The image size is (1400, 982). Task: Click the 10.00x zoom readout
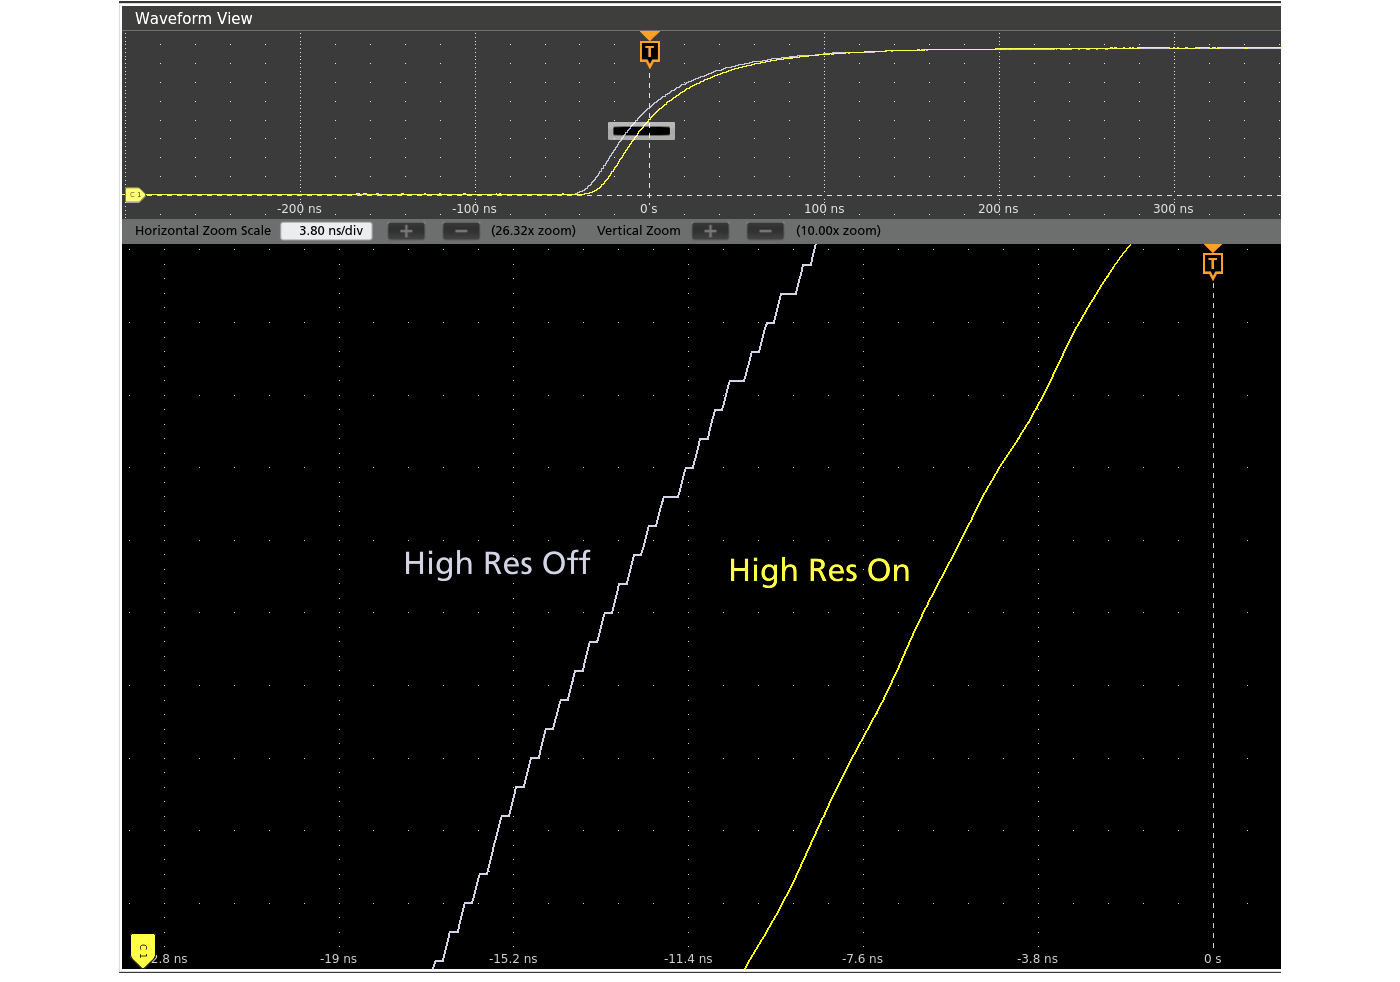pyautogui.click(x=838, y=231)
